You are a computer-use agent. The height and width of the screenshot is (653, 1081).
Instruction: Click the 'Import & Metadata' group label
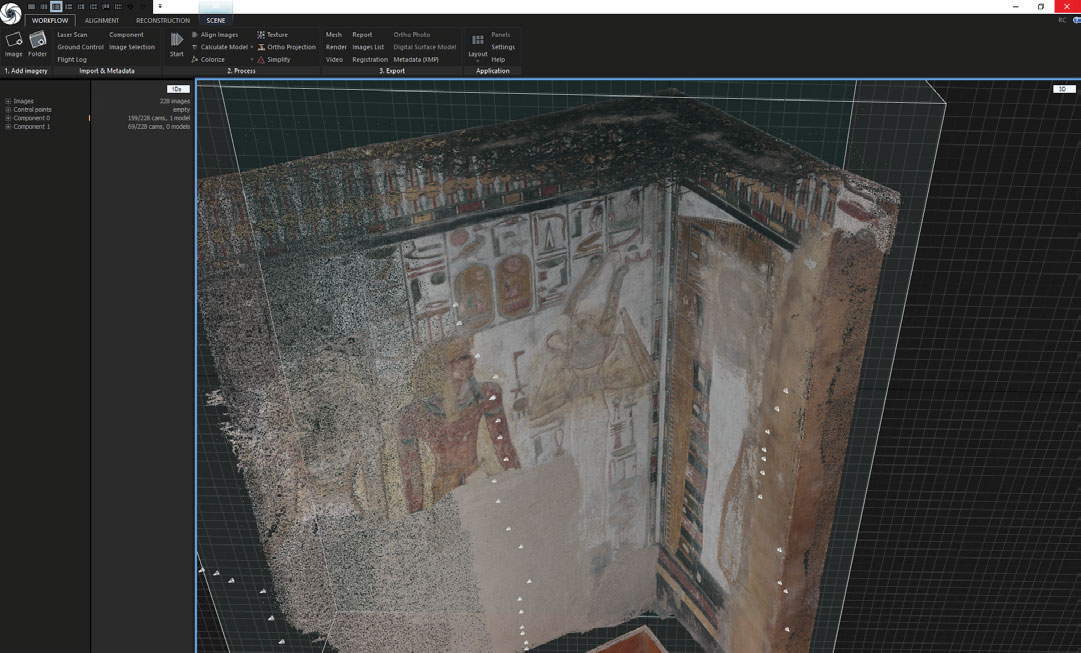pos(107,71)
